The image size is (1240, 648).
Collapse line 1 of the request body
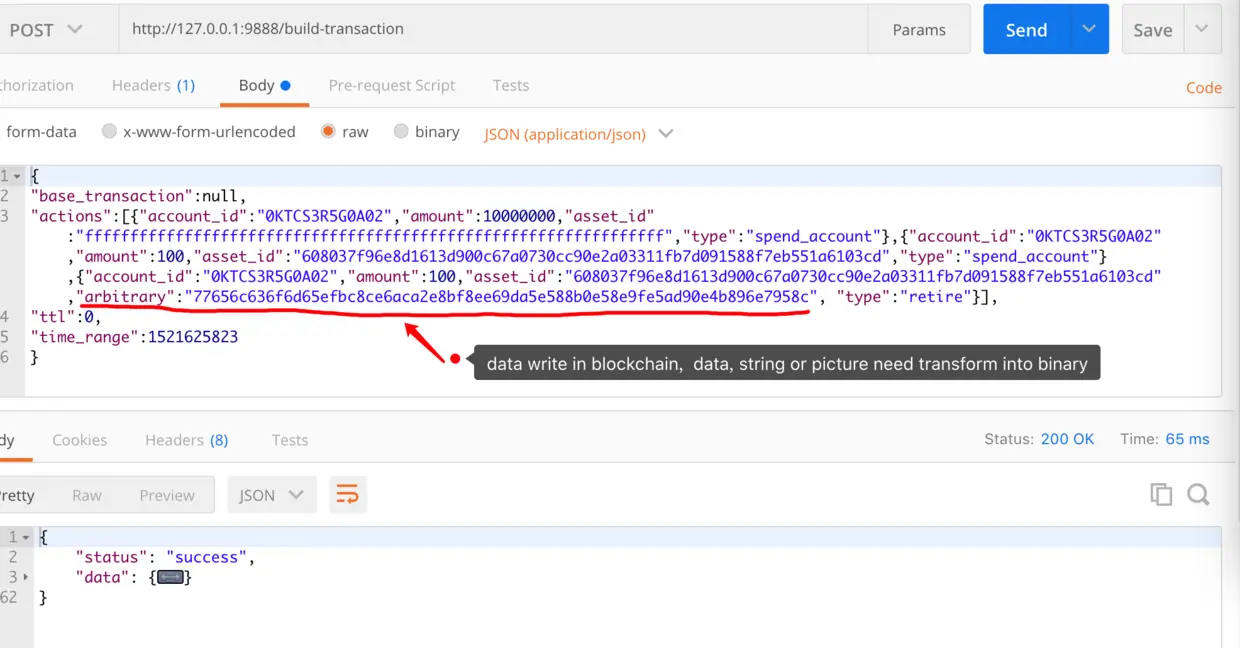click(16, 176)
